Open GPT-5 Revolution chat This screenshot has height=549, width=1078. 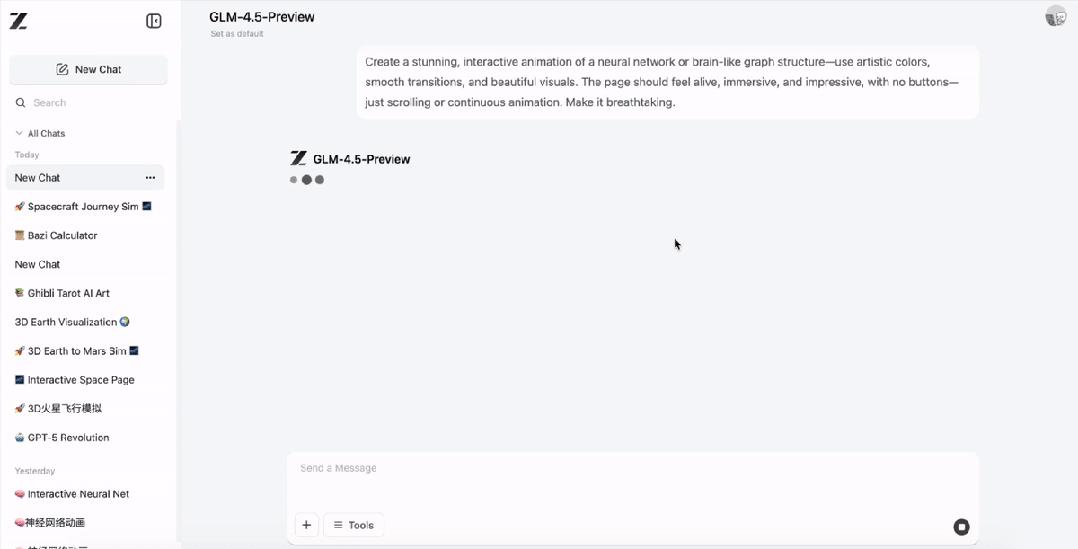(68, 438)
